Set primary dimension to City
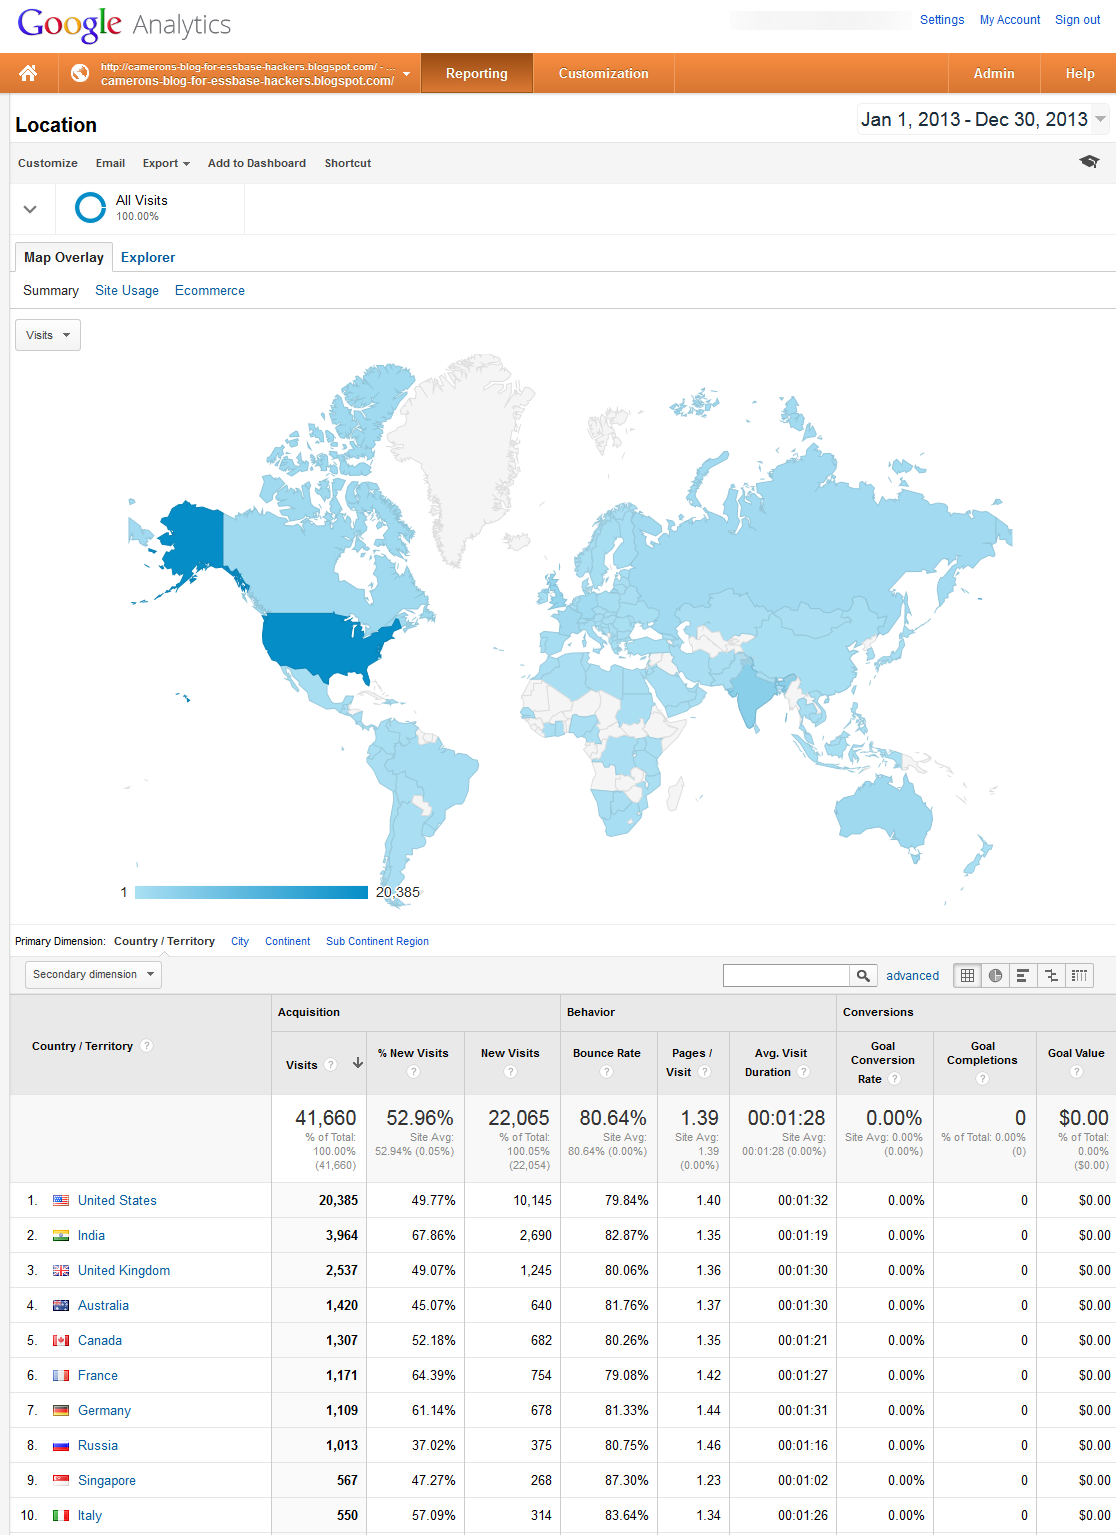 (x=240, y=941)
